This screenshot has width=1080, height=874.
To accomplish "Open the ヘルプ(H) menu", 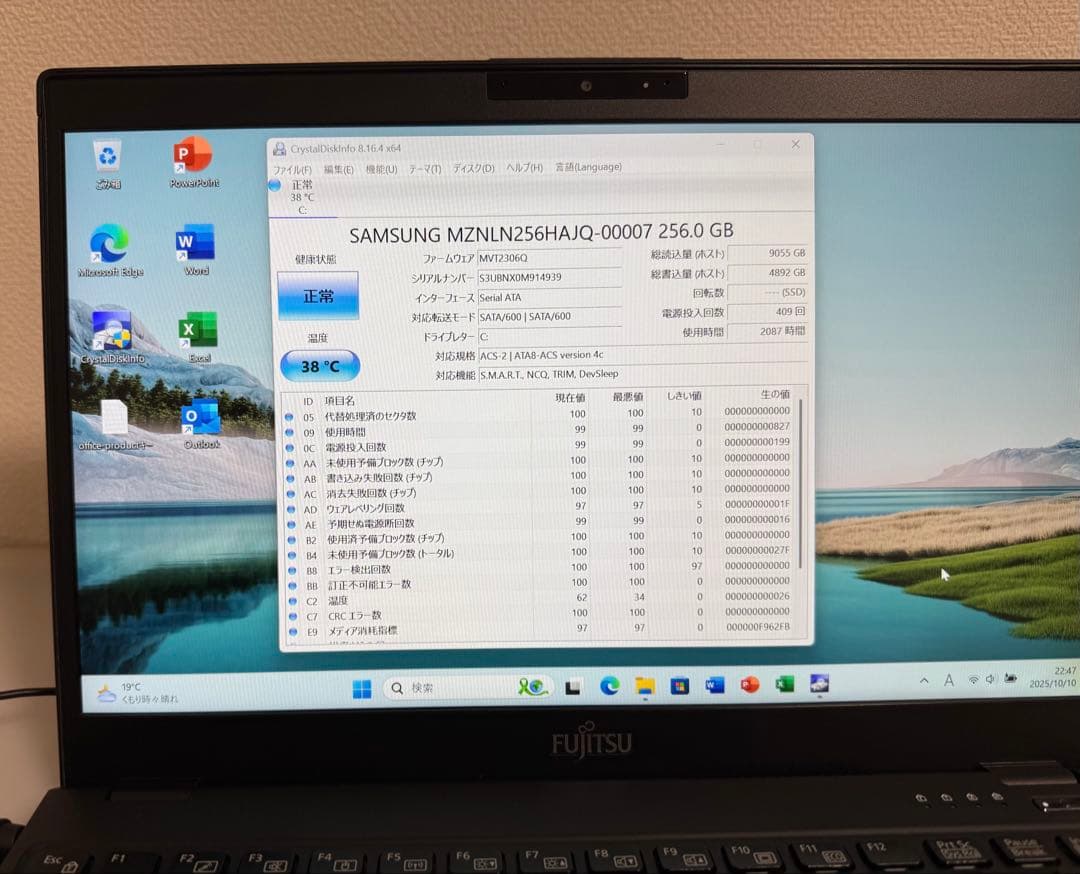I will click(521, 167).
